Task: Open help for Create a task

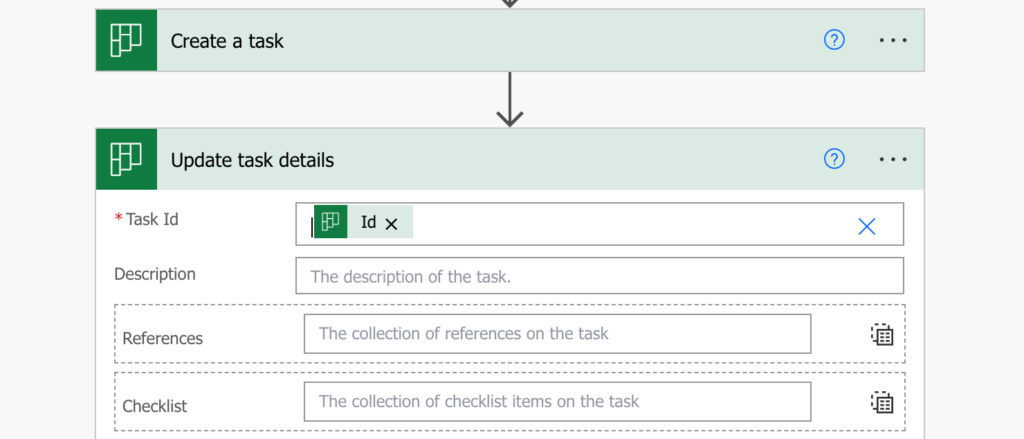Action: tap(834, 41)
